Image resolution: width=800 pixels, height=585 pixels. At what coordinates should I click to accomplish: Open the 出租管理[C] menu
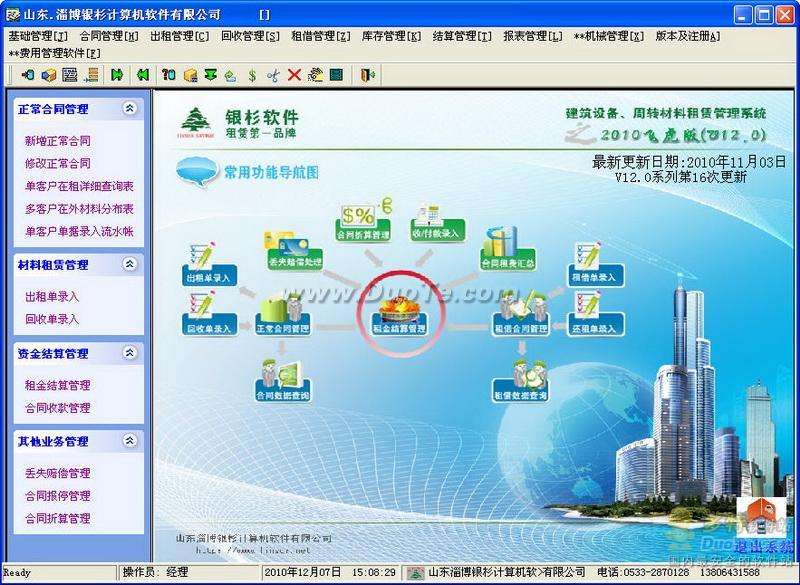[x=180, y=36]
